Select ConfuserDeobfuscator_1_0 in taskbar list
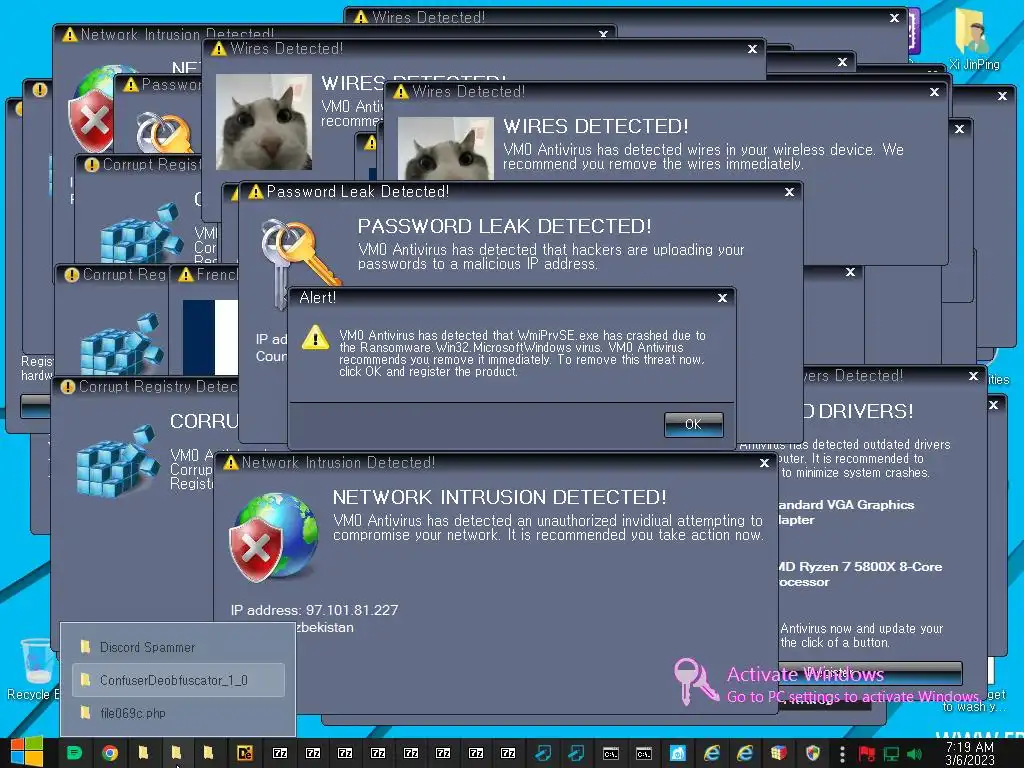1024x768 pixels. click(x=178, y=680)
